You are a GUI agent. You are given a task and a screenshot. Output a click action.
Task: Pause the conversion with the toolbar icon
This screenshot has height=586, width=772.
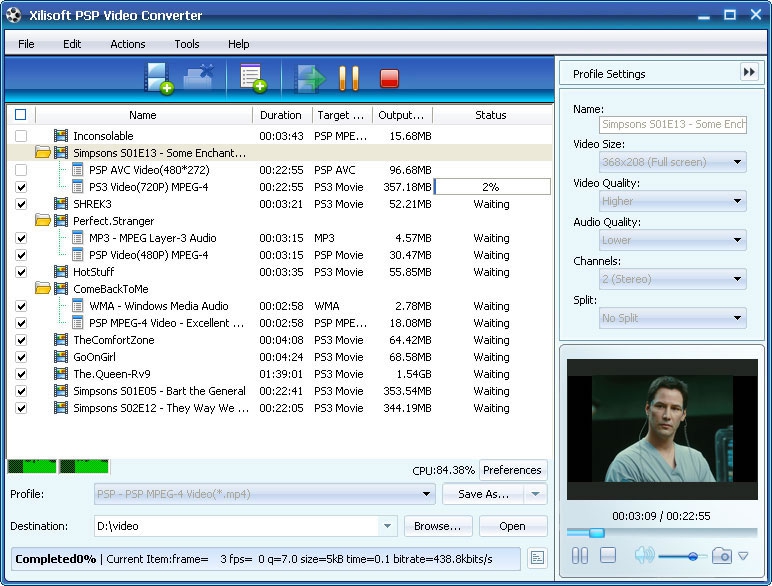click(349, 78)
